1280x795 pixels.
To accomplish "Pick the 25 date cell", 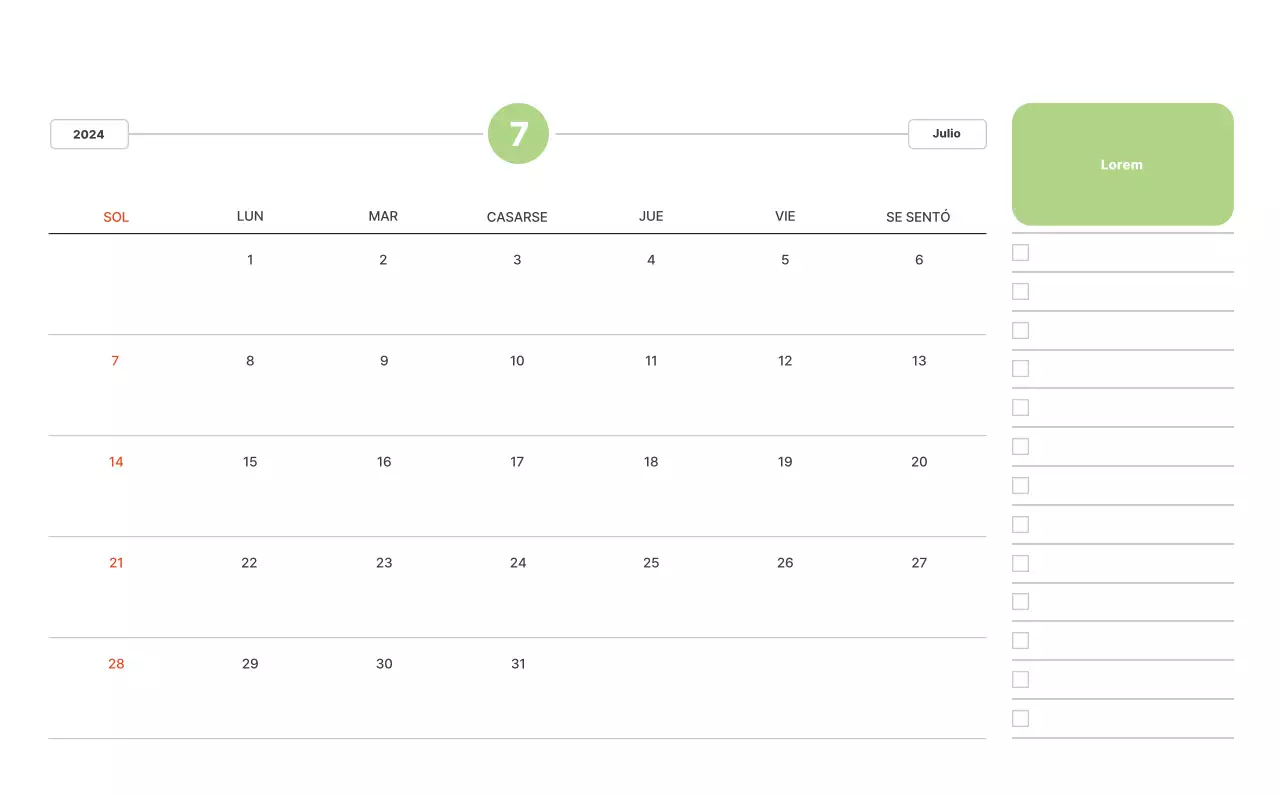I will tap(651, 563).
